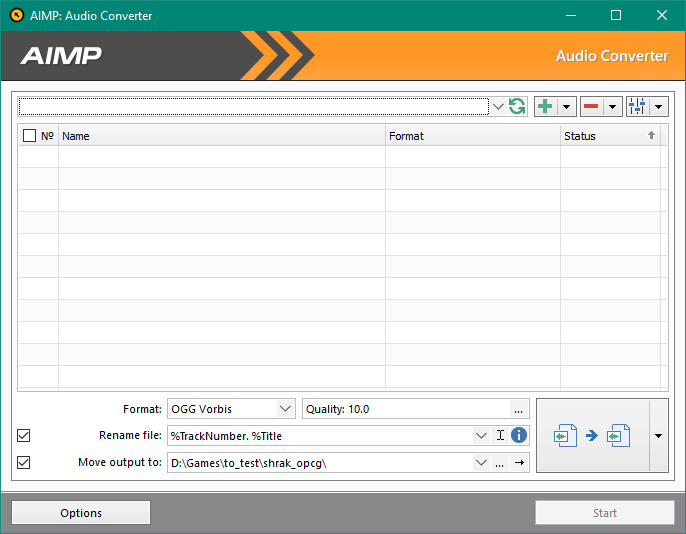
Task: Open Quality settings via ellipsis button
Action: click(x=518, y=408)
